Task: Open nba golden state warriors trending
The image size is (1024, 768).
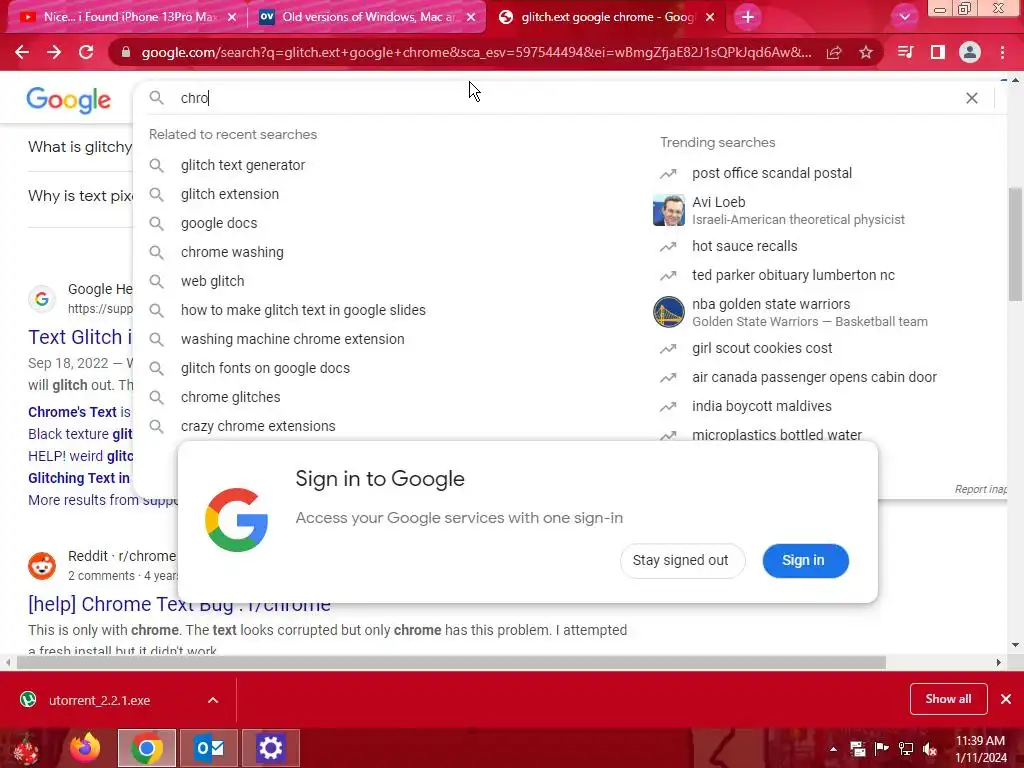Action: (810, 312)
